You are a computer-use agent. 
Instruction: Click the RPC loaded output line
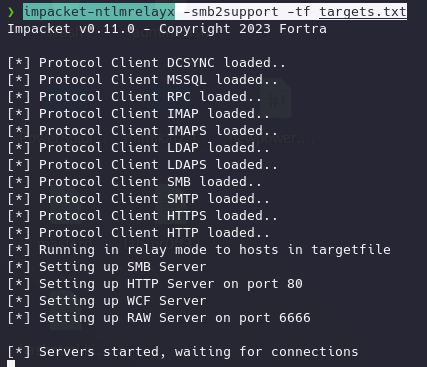pos(135,97)
